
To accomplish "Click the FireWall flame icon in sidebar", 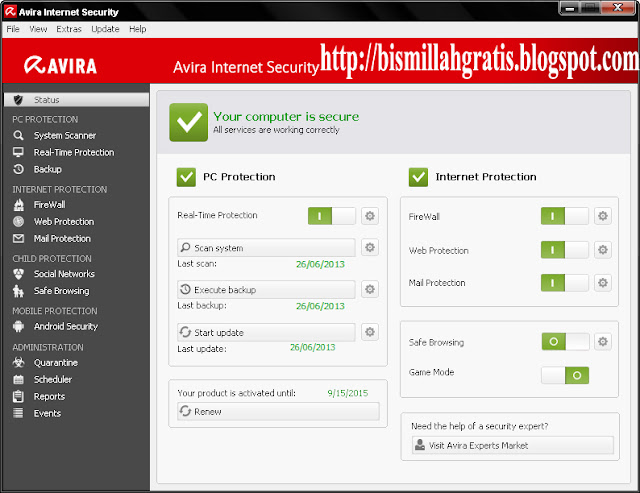I will (x=18, y=204).
